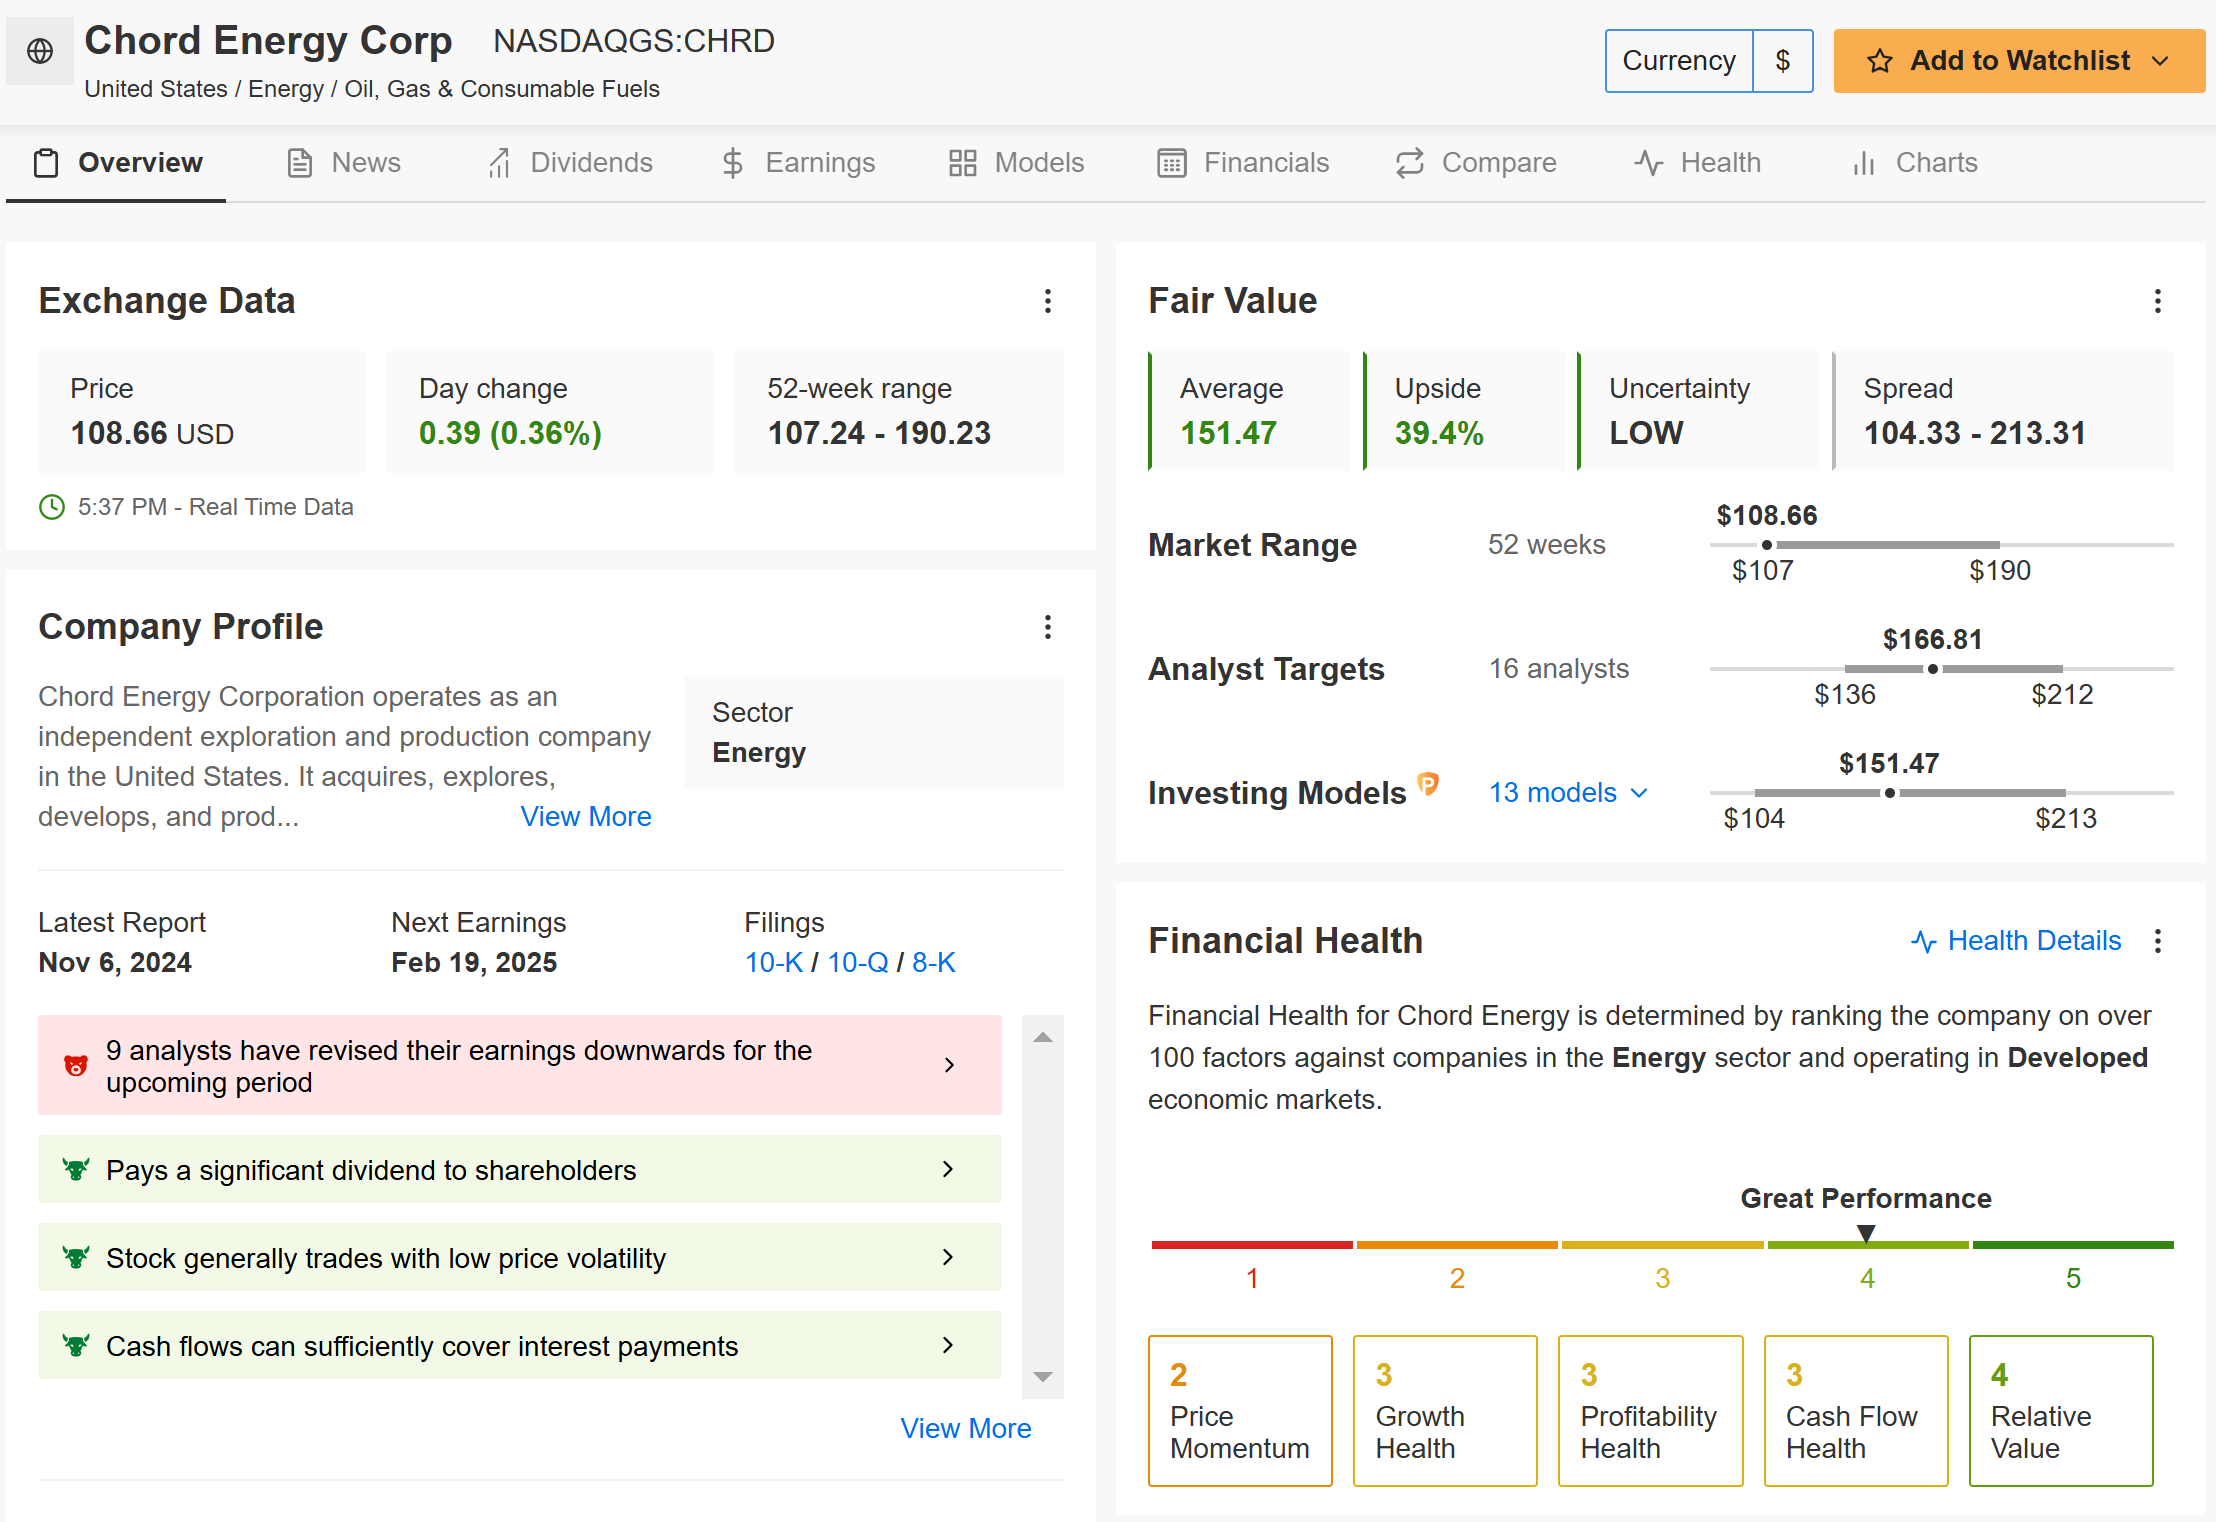
Task: Click the dollar sign currency button
Action: click(1783, 61)
